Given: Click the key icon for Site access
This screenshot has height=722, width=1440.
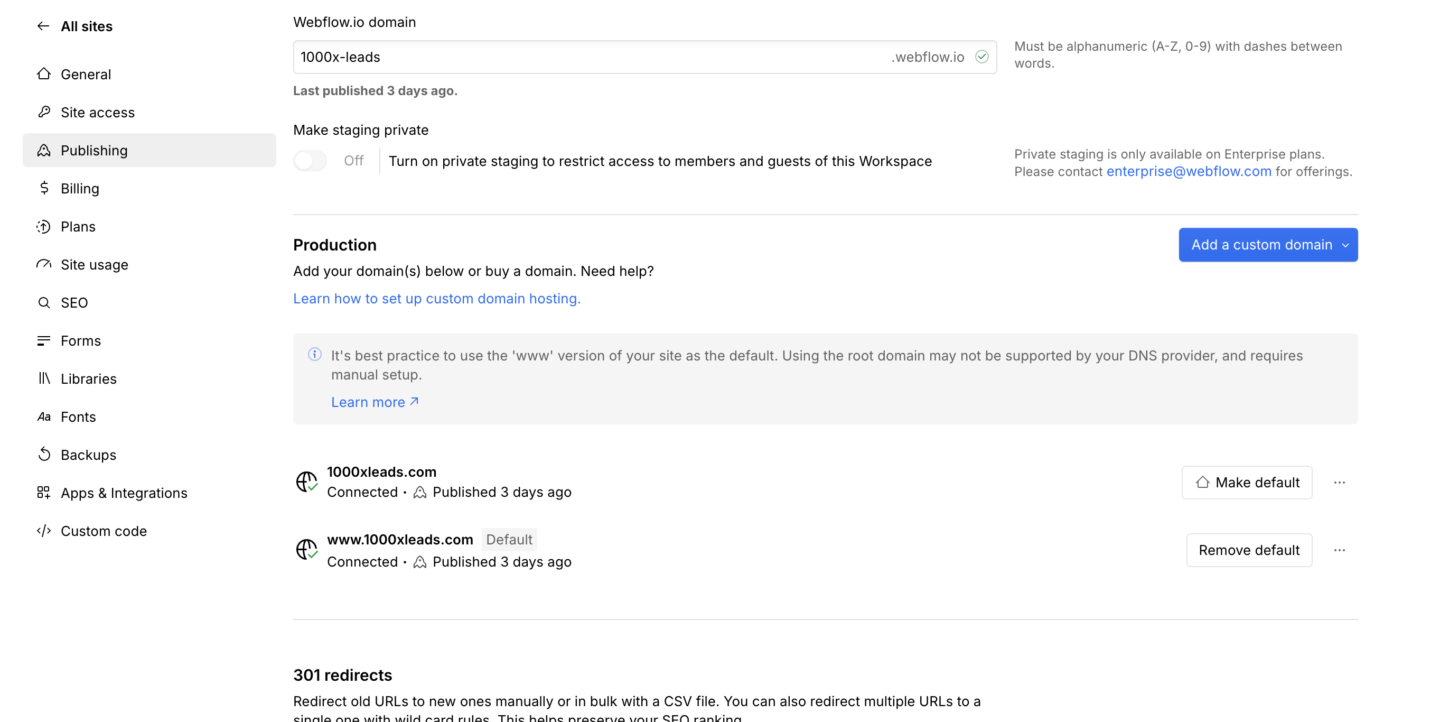Looking at the screenshot, I should point(43,112).
